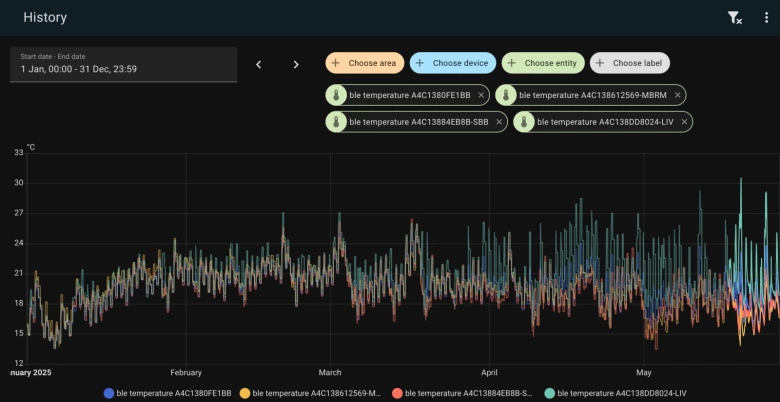Click the clear filters icon in header
The width and height of the screenshot is (780, 402).
click(734, 17)
